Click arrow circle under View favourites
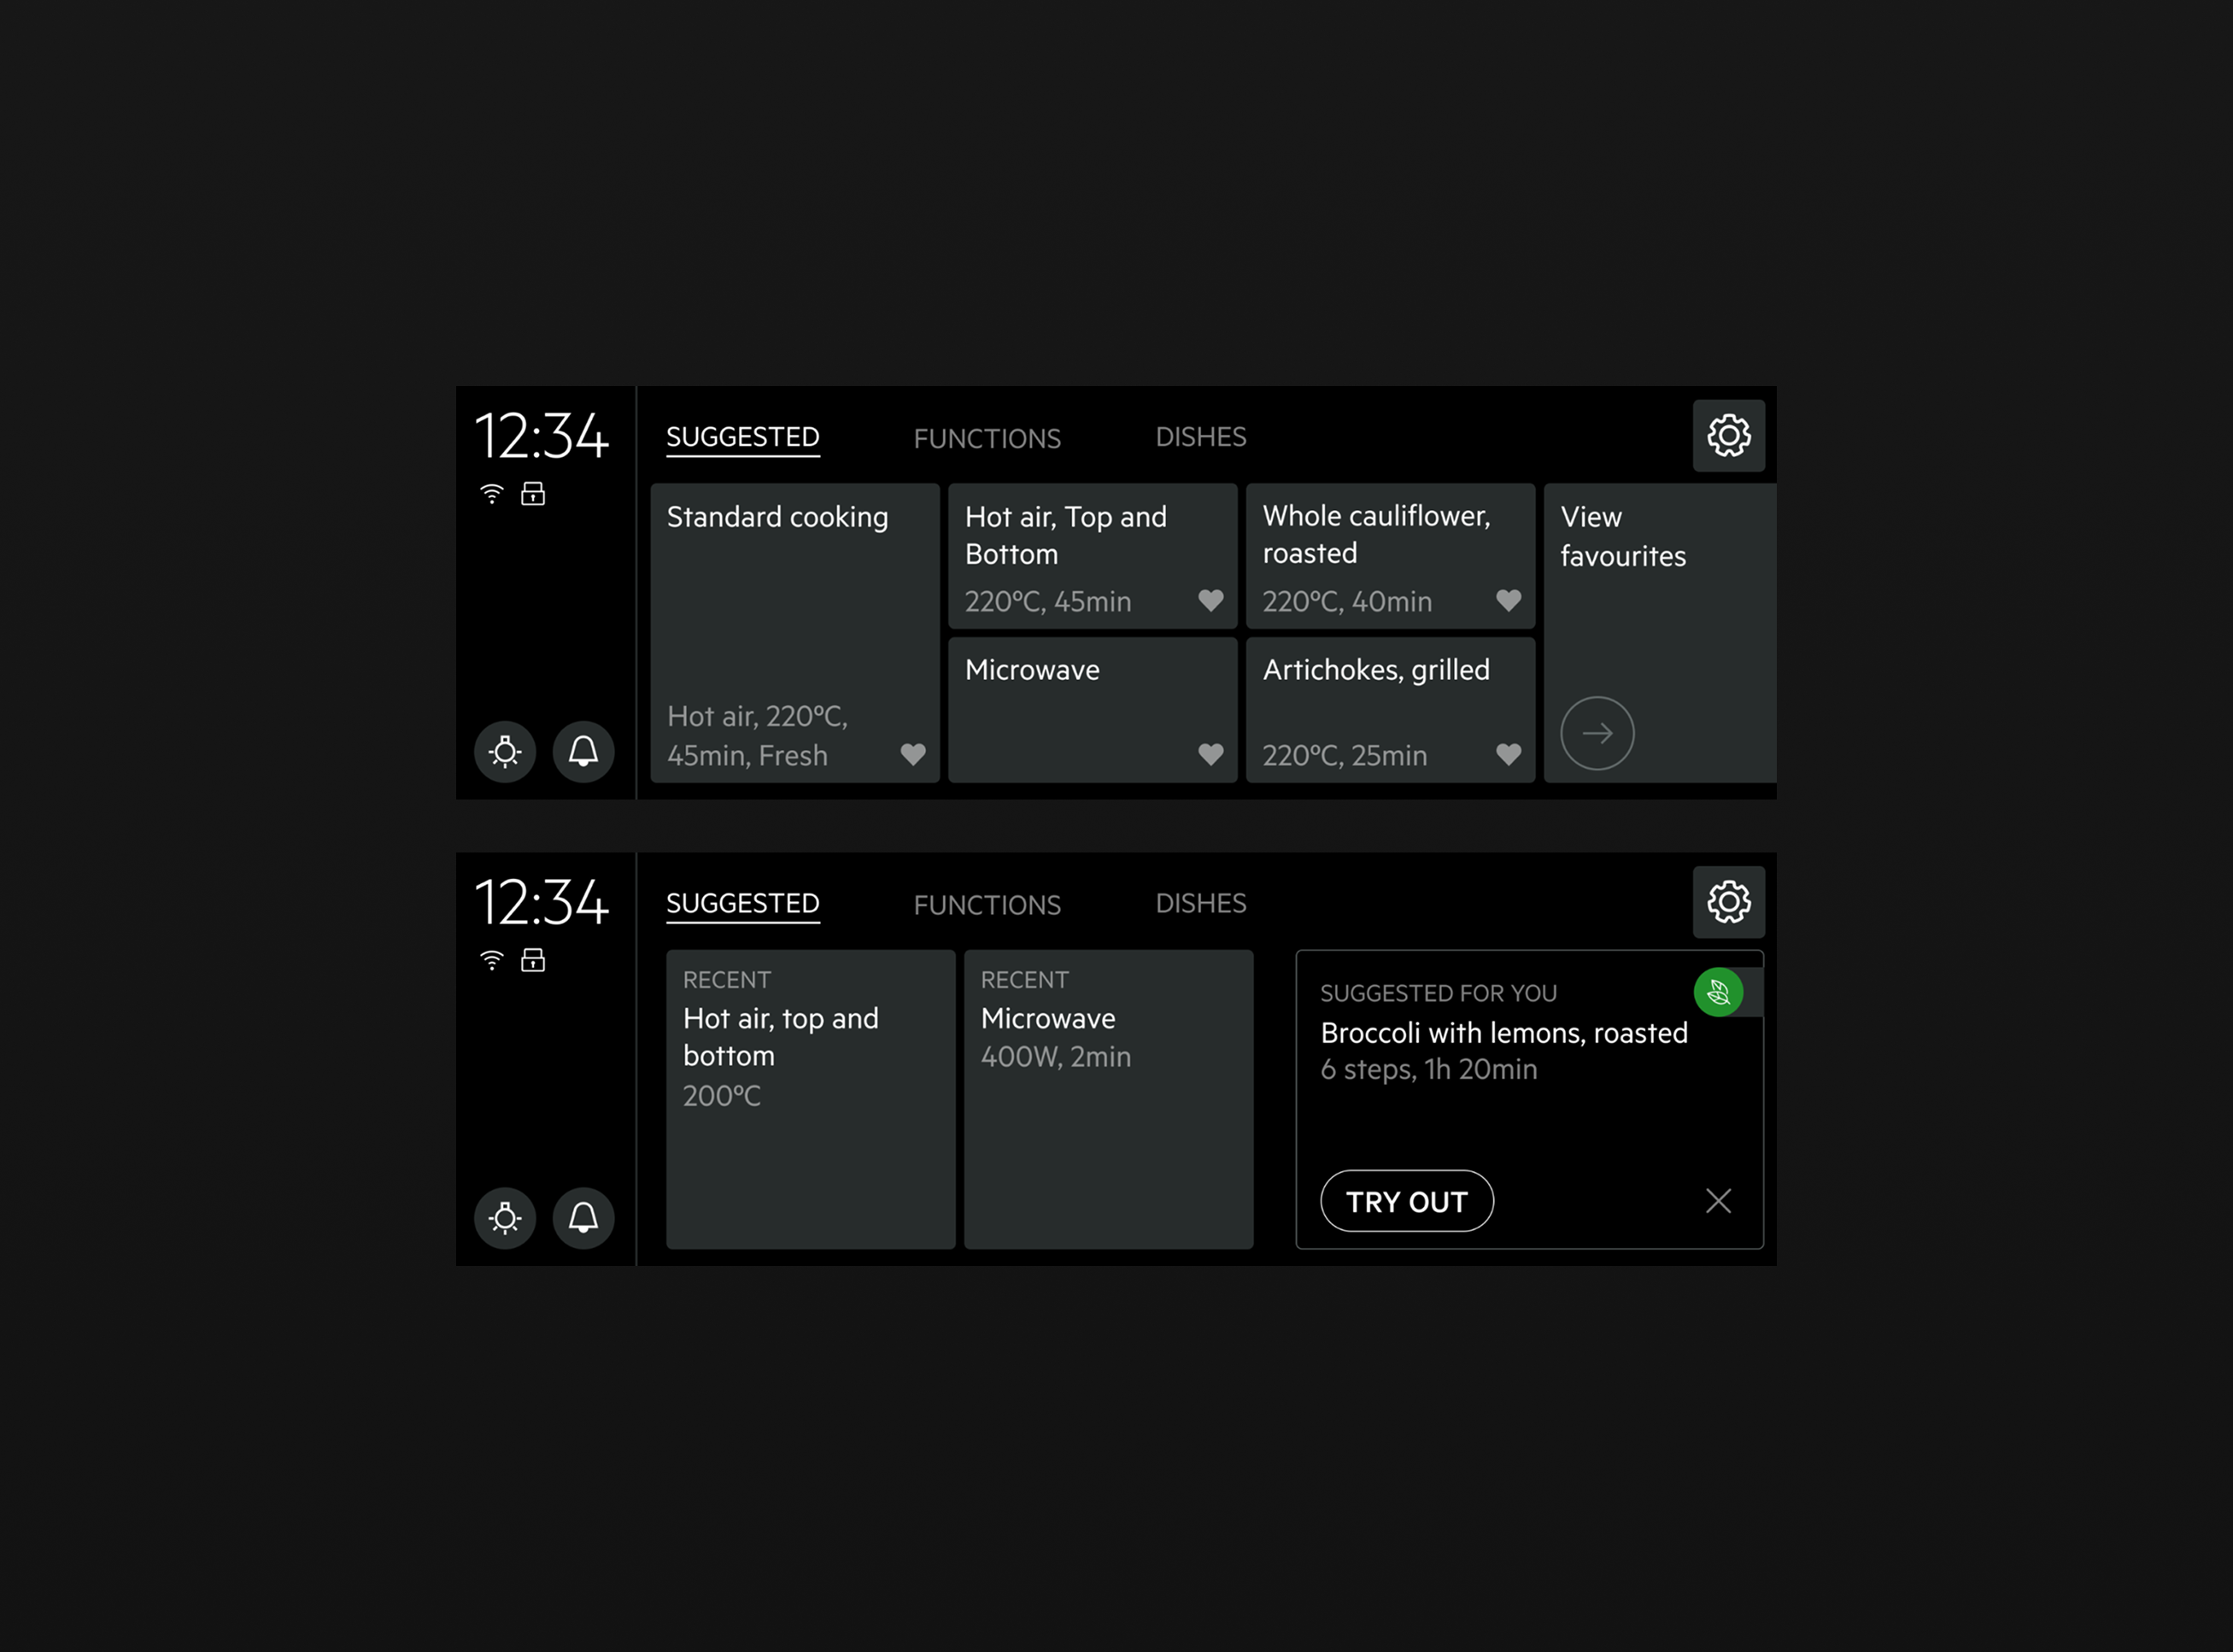This screenshot has height=1652, width=2233. (1597, 733)
